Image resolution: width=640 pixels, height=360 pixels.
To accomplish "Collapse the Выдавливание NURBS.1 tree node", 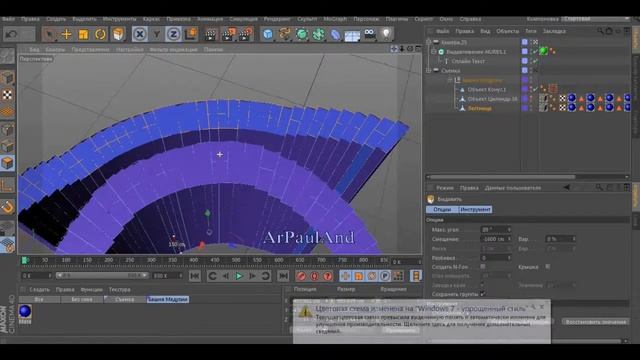I will tap(433, 51).
